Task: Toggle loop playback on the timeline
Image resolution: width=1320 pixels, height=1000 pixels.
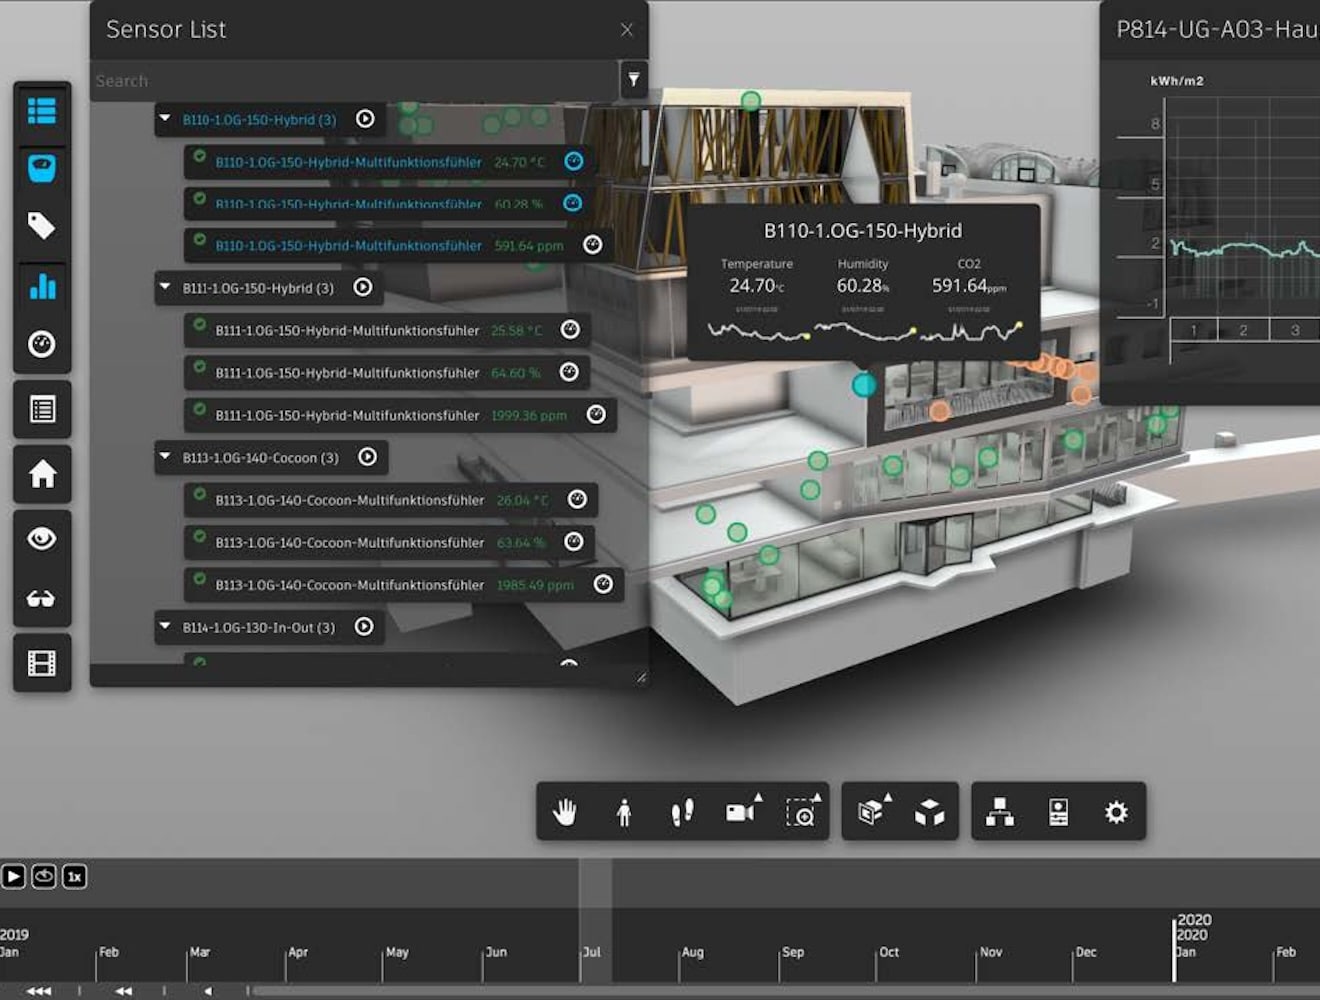Action: [43, 876]
